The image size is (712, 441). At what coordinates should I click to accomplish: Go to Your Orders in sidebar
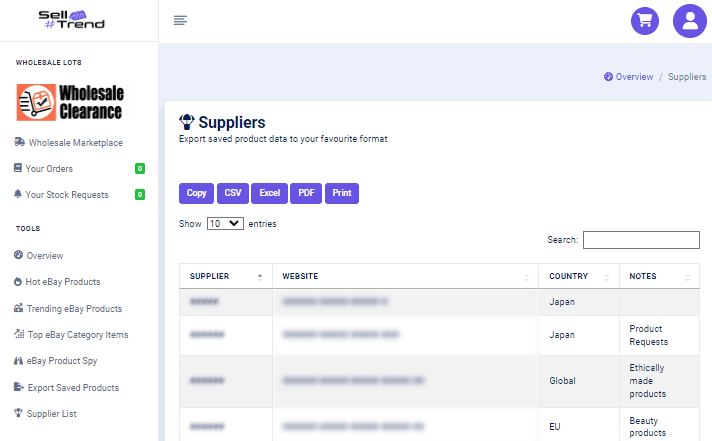coord(49,169)
